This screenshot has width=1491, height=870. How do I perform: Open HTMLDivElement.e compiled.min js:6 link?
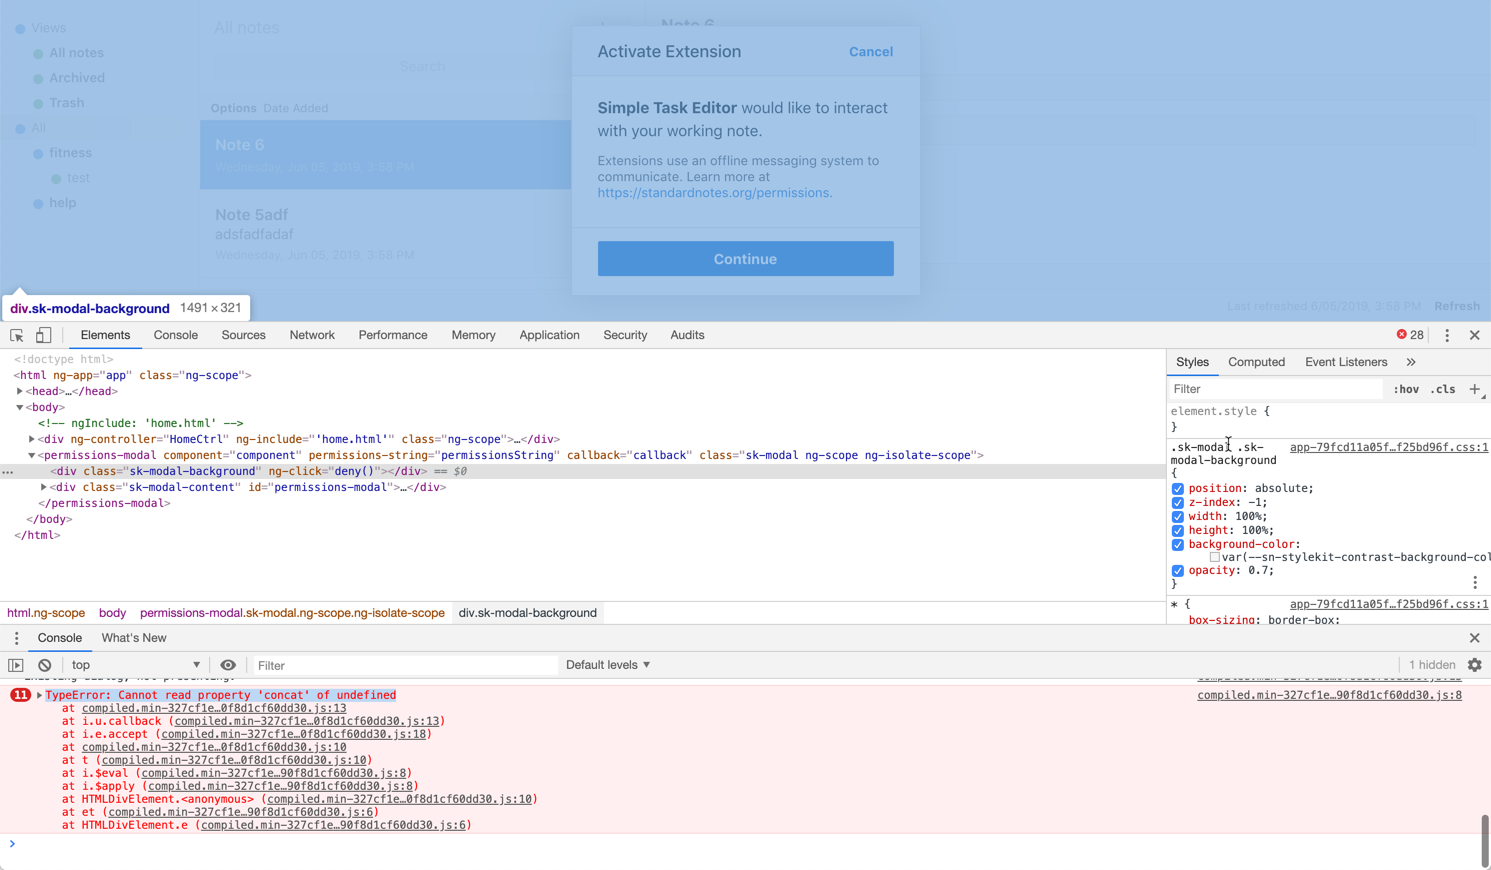(x=333, y=825)
